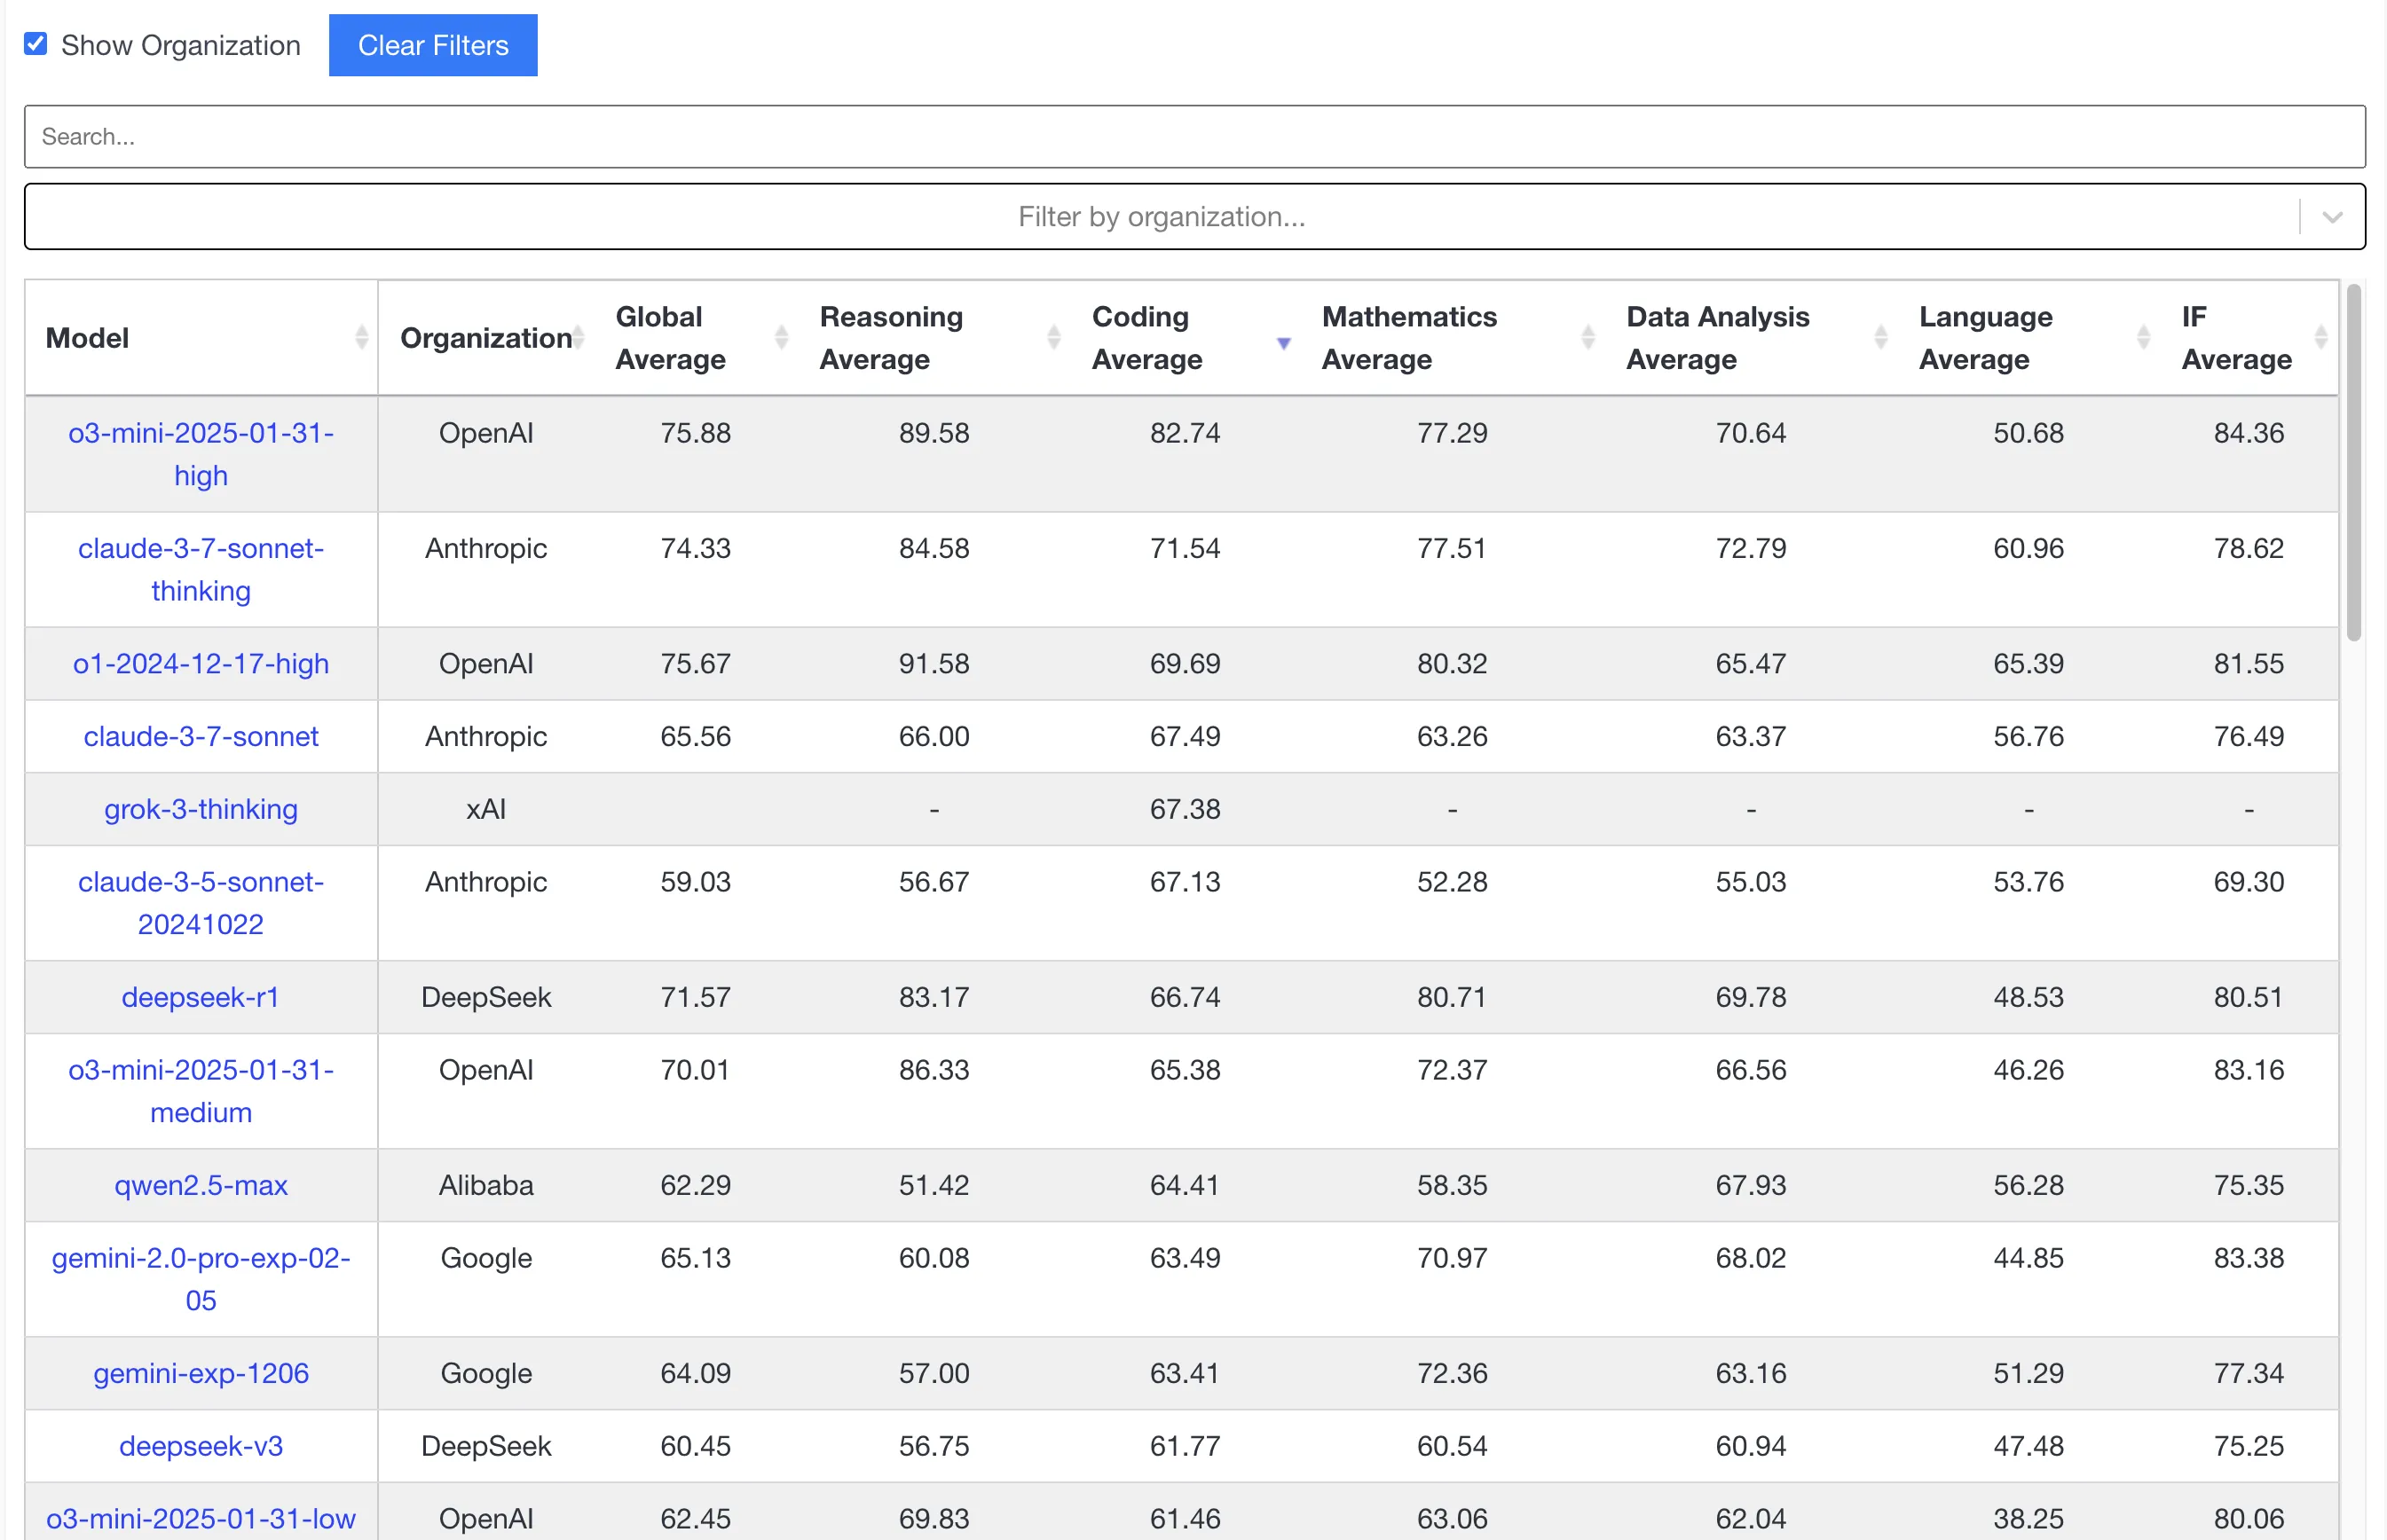
Task: Open o3-mini-2025-01-31-high model link
Action: [x=201, y=454]
